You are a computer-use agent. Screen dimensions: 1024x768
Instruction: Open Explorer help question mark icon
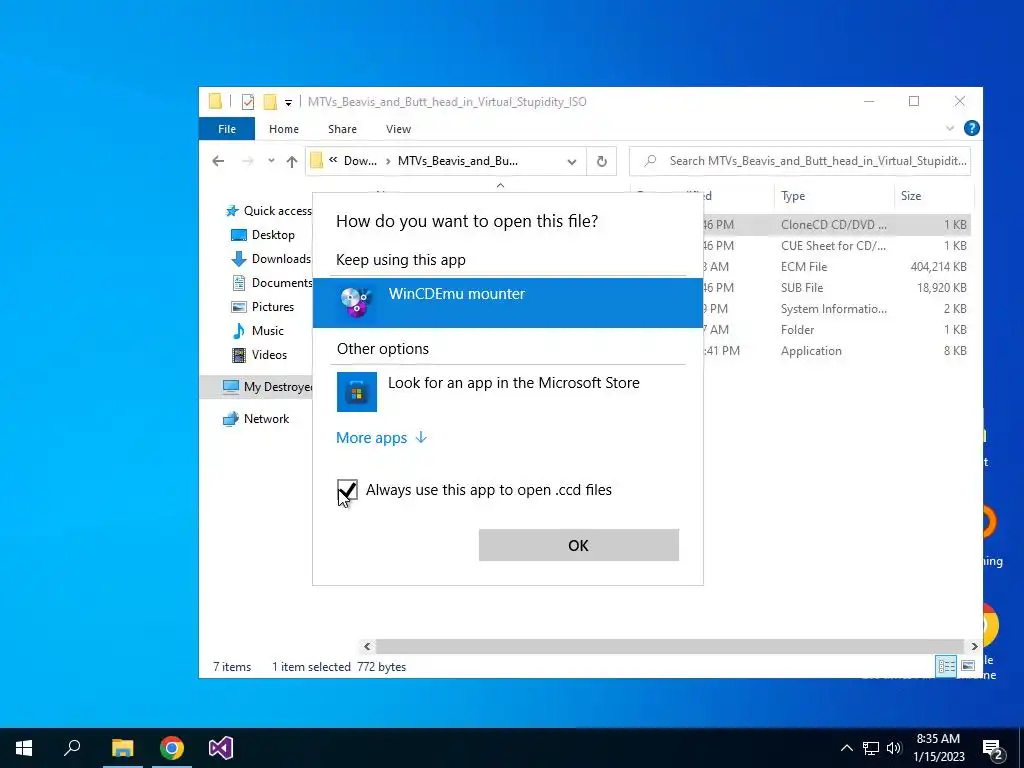click(x=972, y=129)
